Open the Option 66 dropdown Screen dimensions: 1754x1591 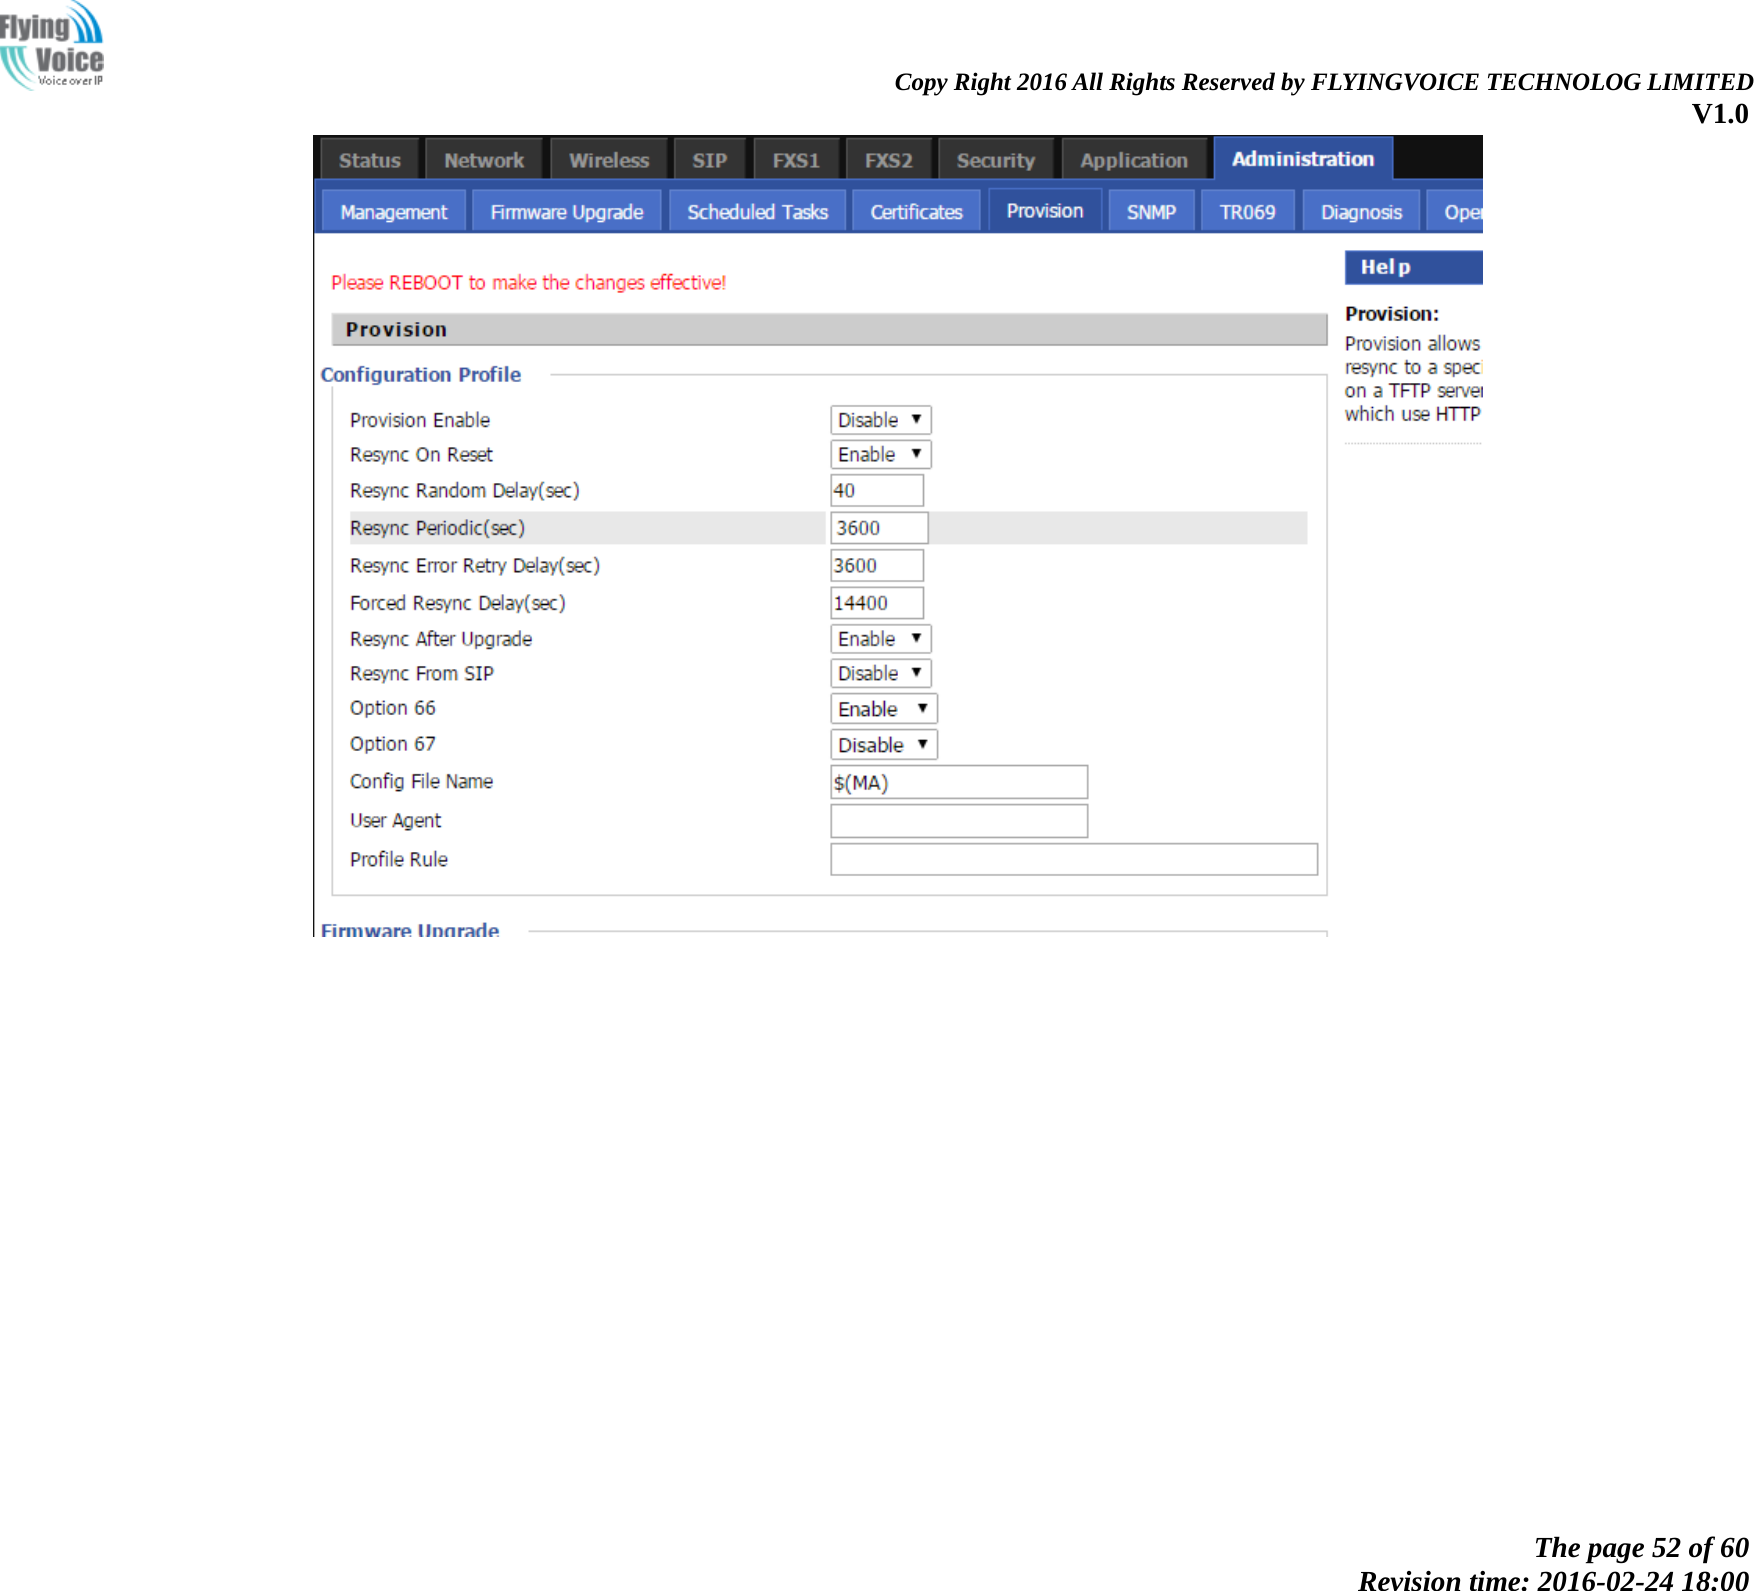point(883,708)
